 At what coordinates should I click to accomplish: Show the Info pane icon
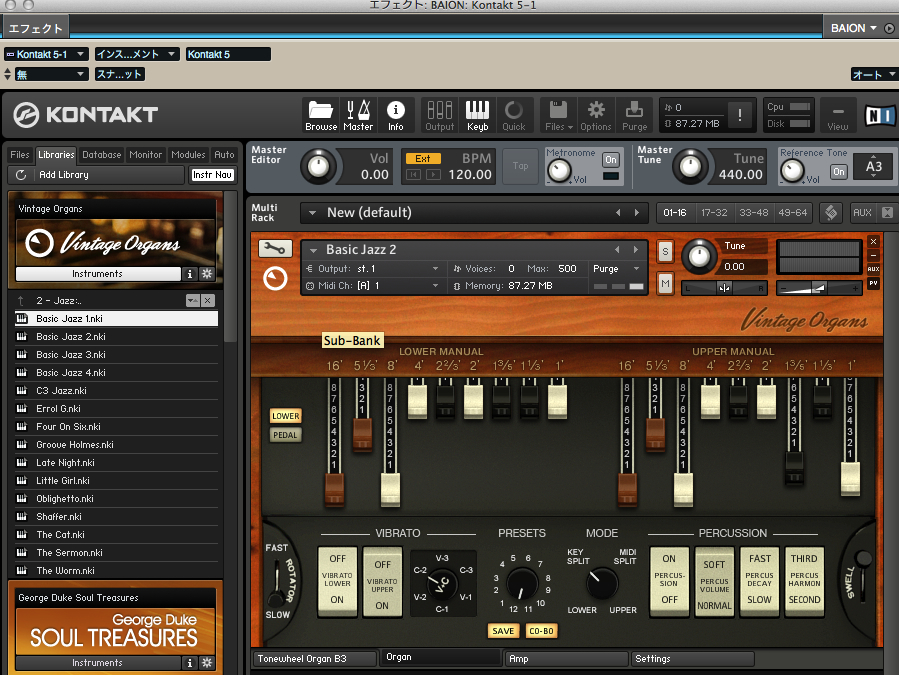(x=396, y=115)
